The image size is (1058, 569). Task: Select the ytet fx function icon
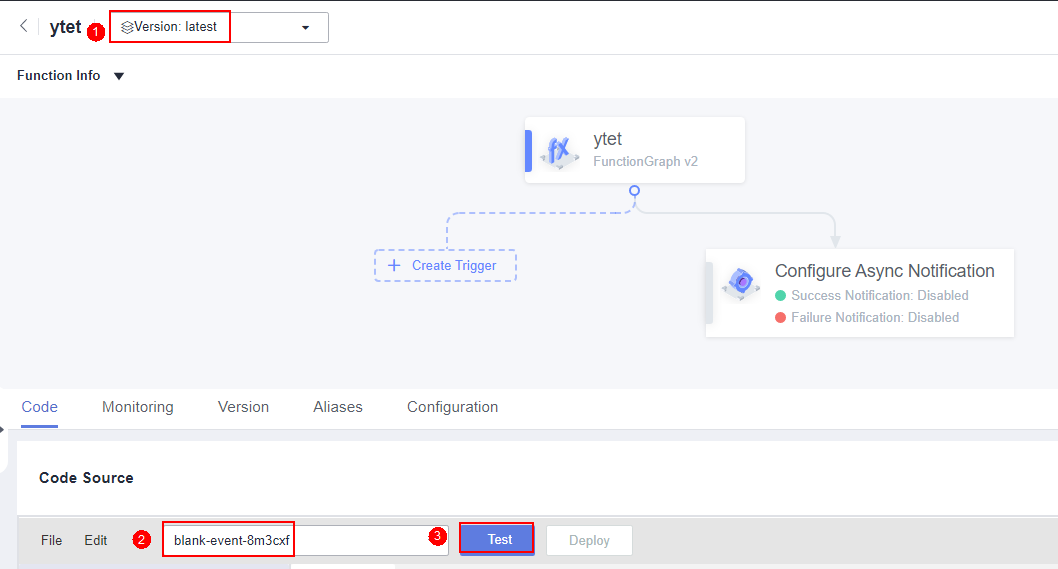click(x=559, y=151)
